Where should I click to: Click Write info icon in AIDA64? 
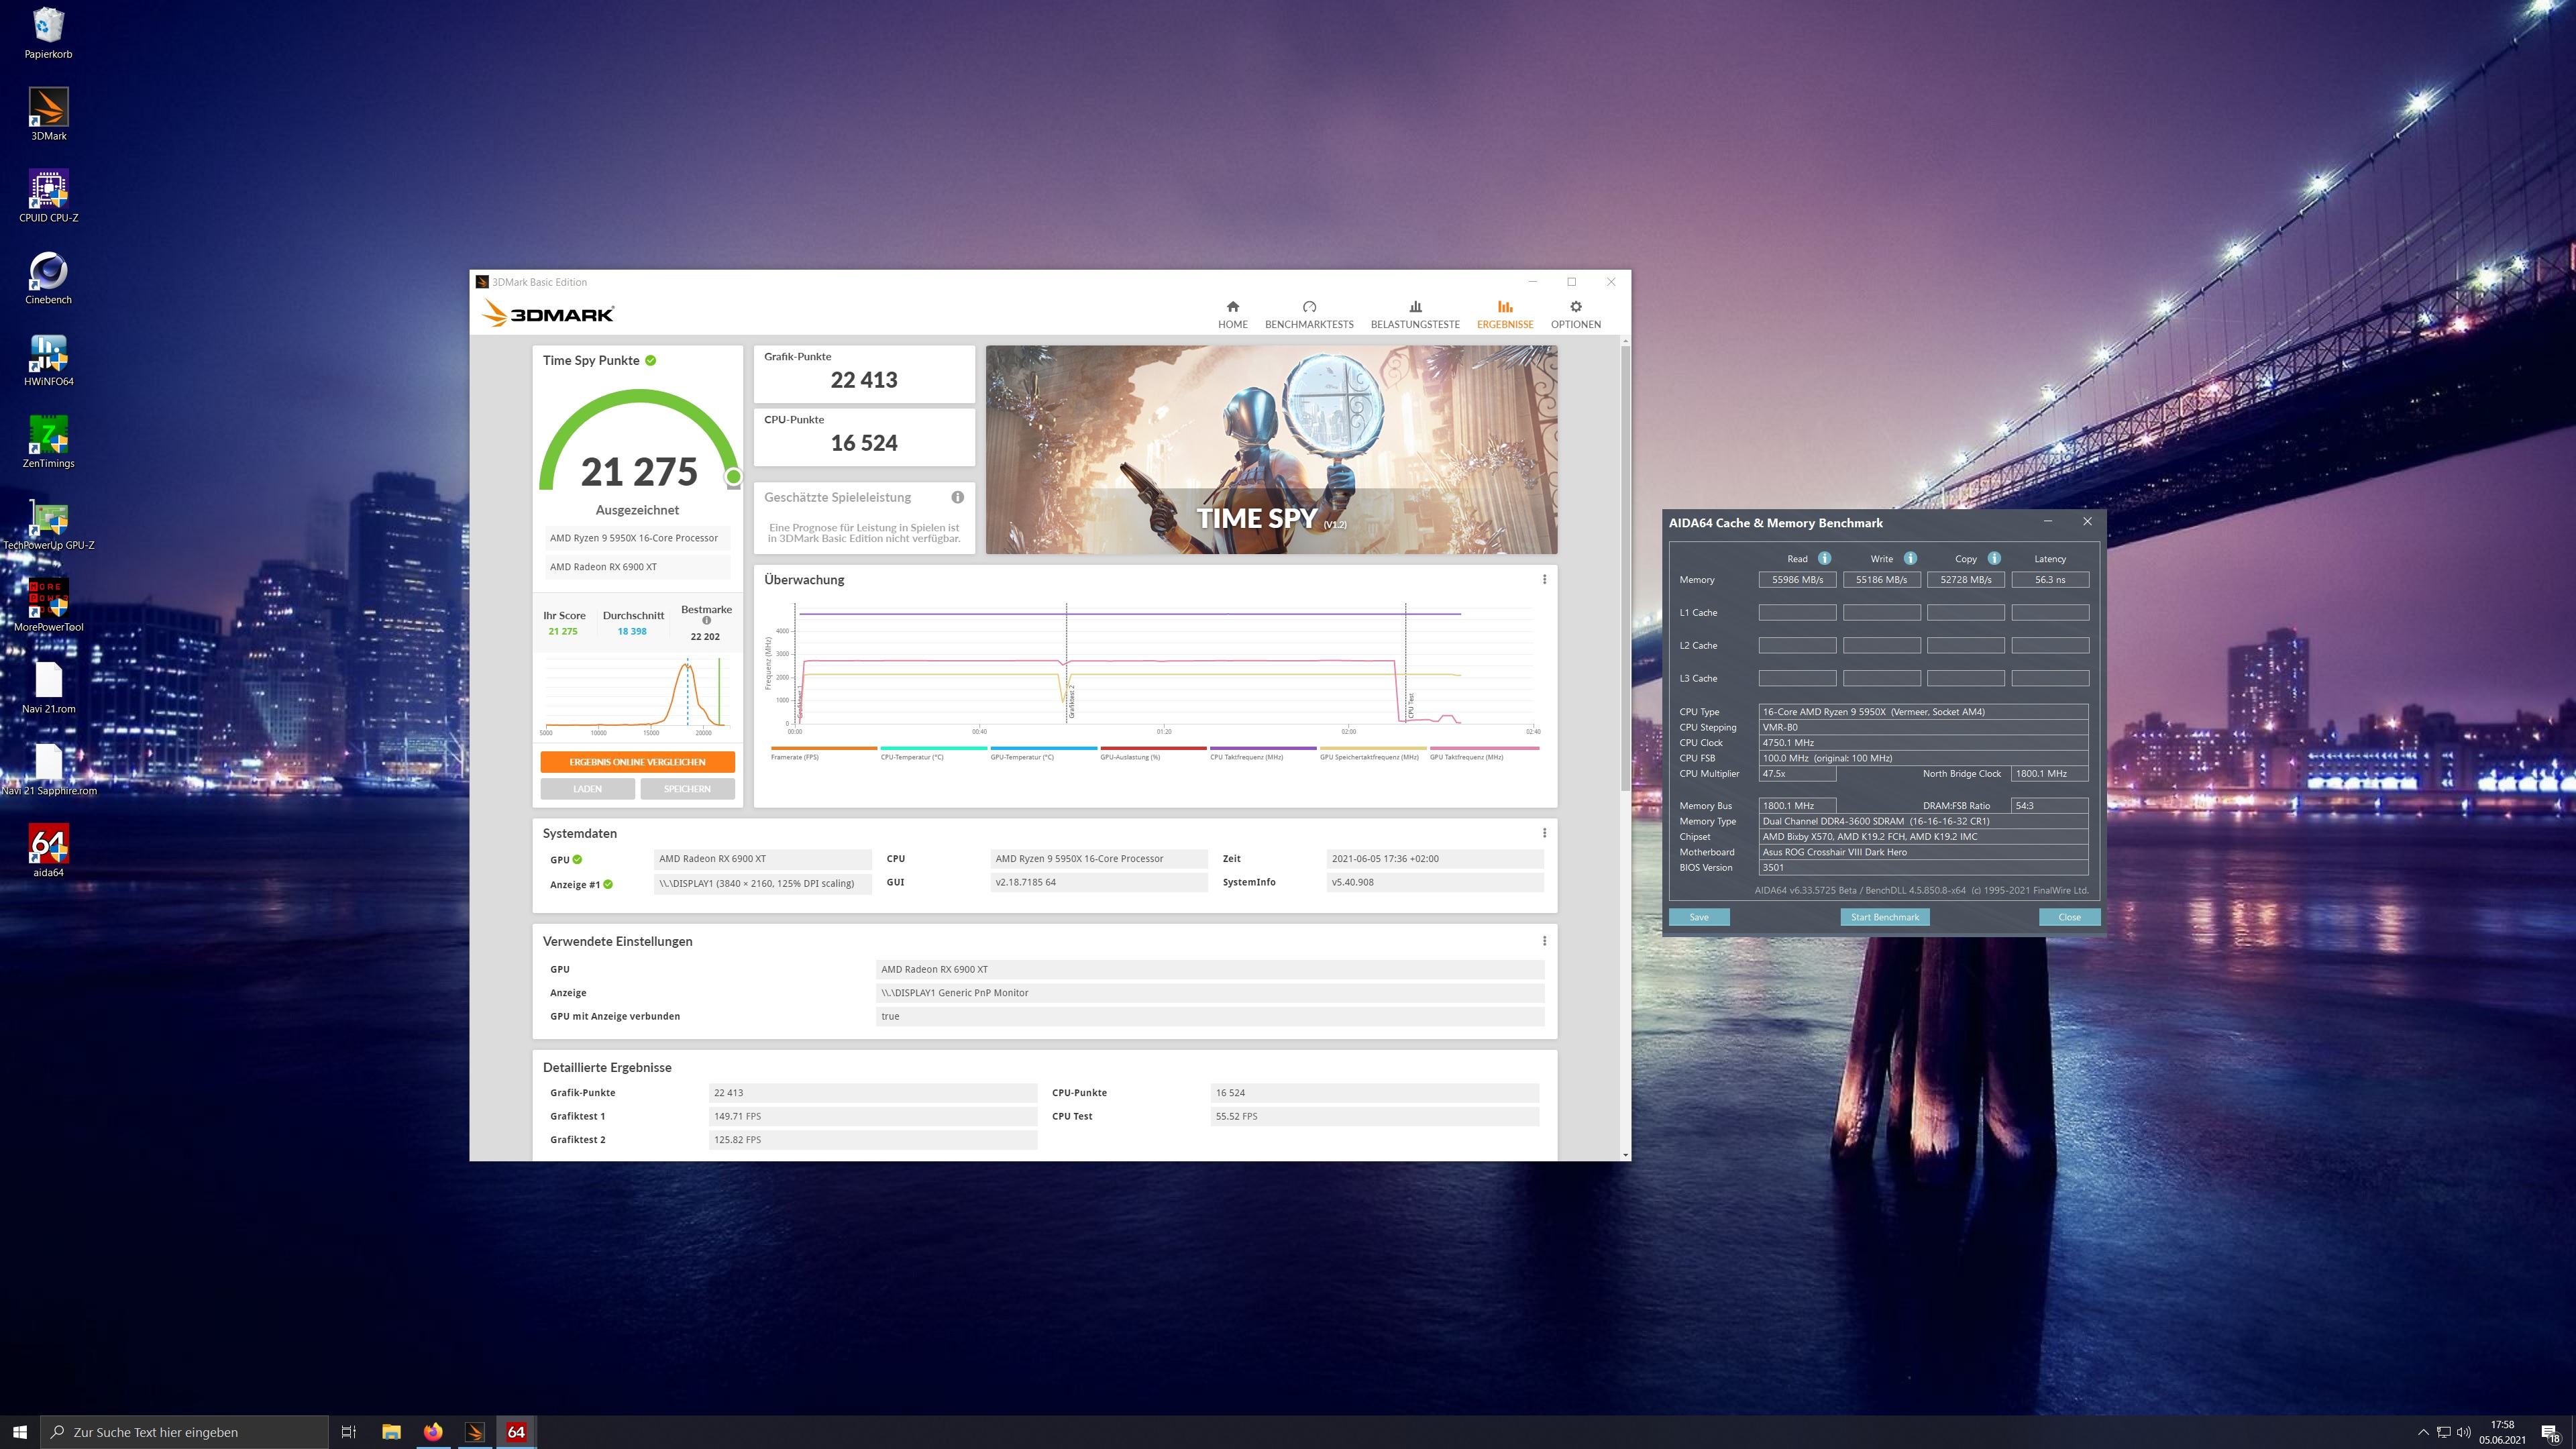pyautogui.click(x=1910, y=558)
